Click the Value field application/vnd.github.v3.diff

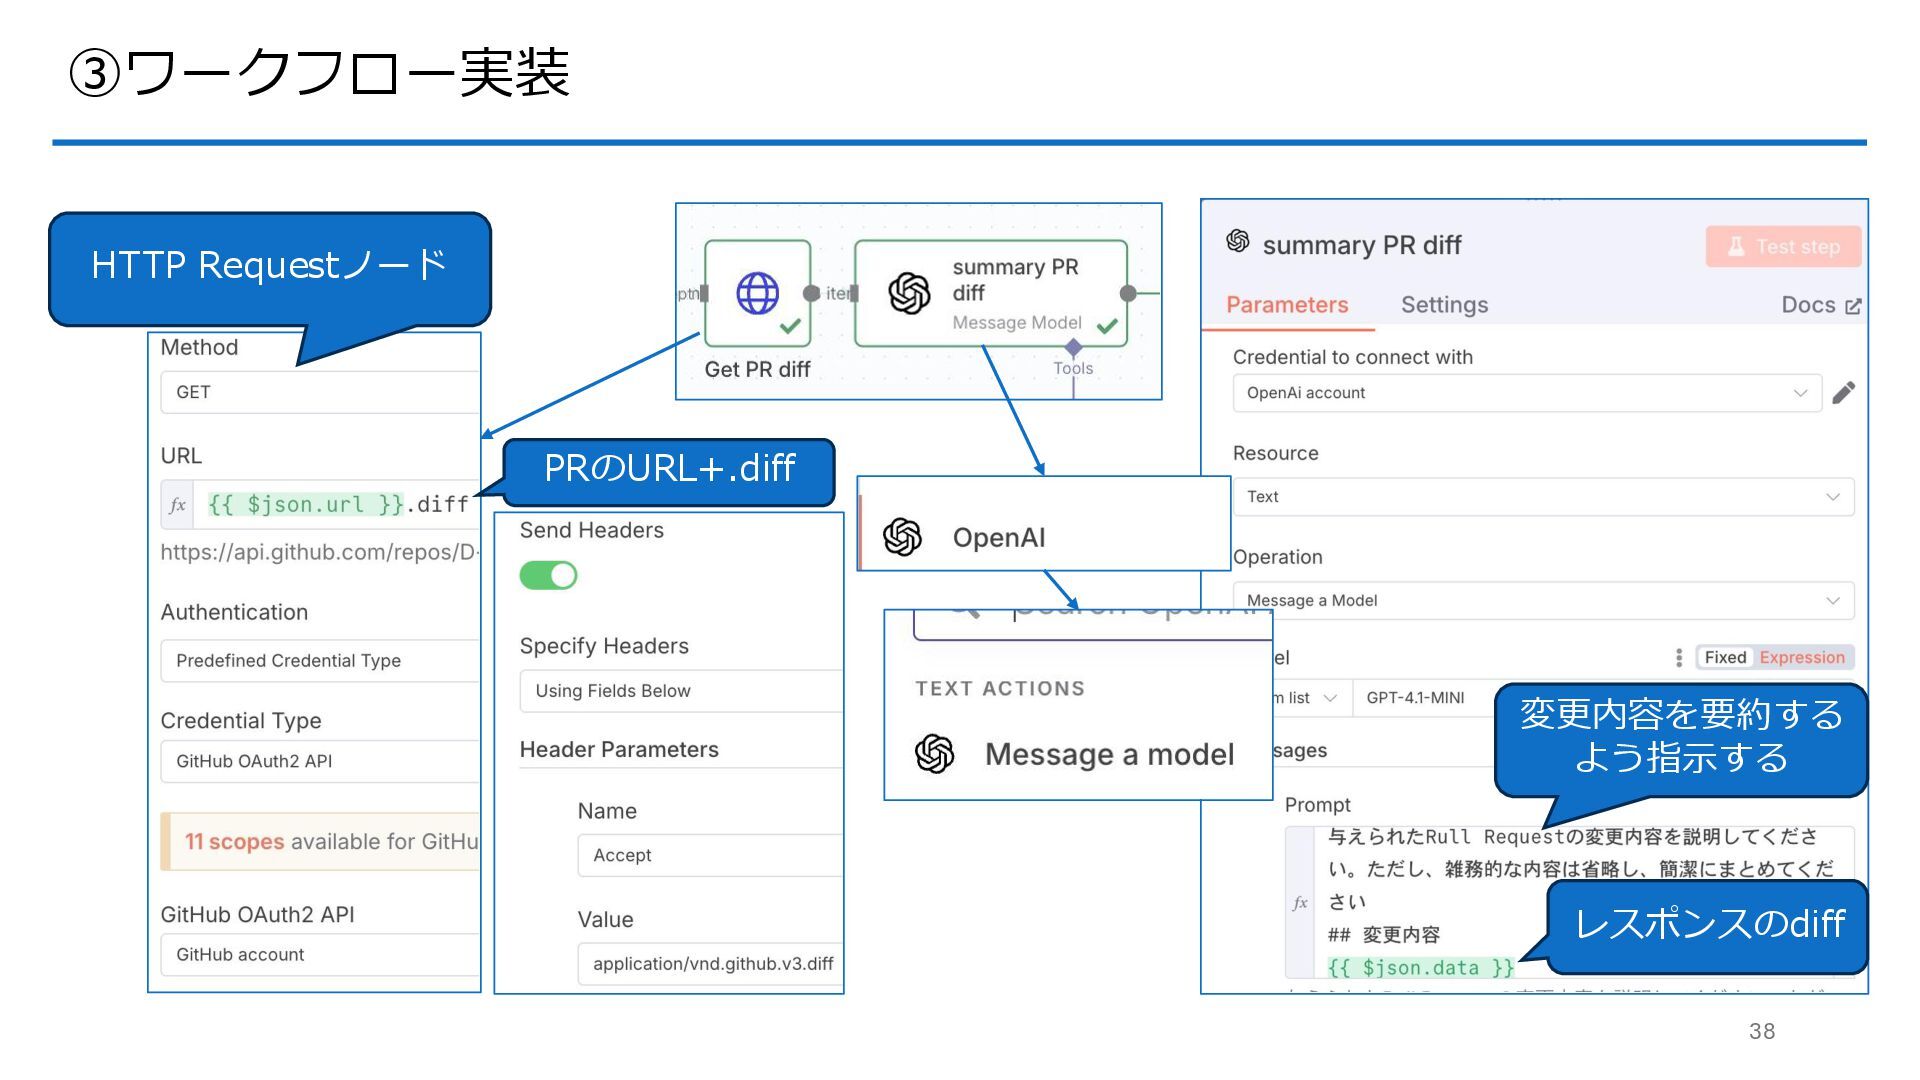(710, 964)
